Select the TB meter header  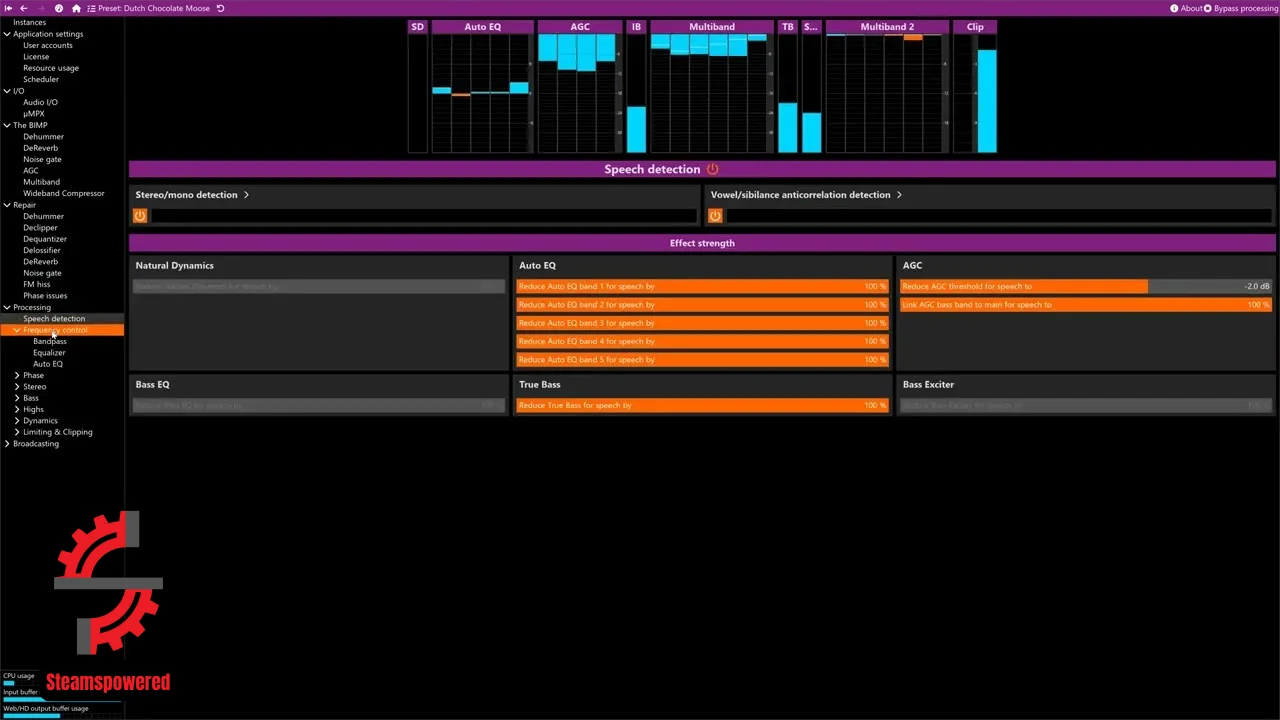tap(787, 27)
